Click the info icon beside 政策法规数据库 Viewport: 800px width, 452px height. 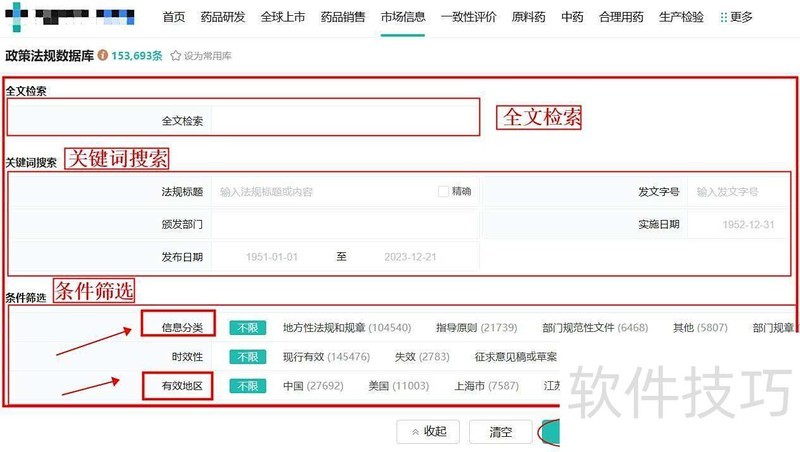coord(103,56)
